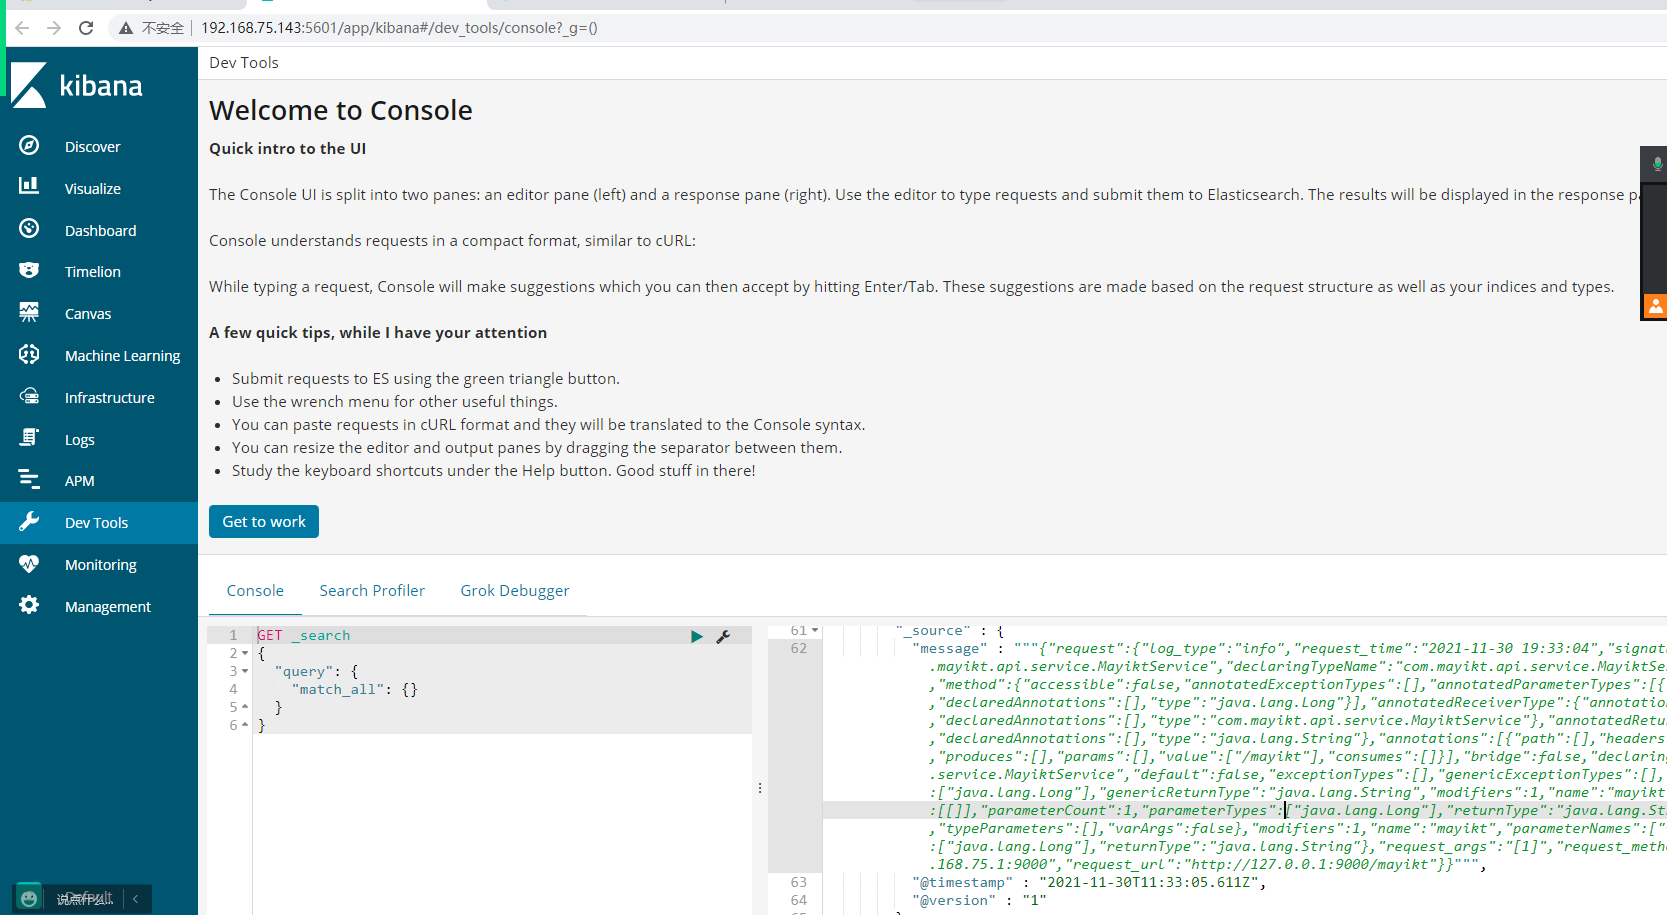Screen dimensions: 1667x915
Task: Switch to the Console tab
Action: pos(255,591)
